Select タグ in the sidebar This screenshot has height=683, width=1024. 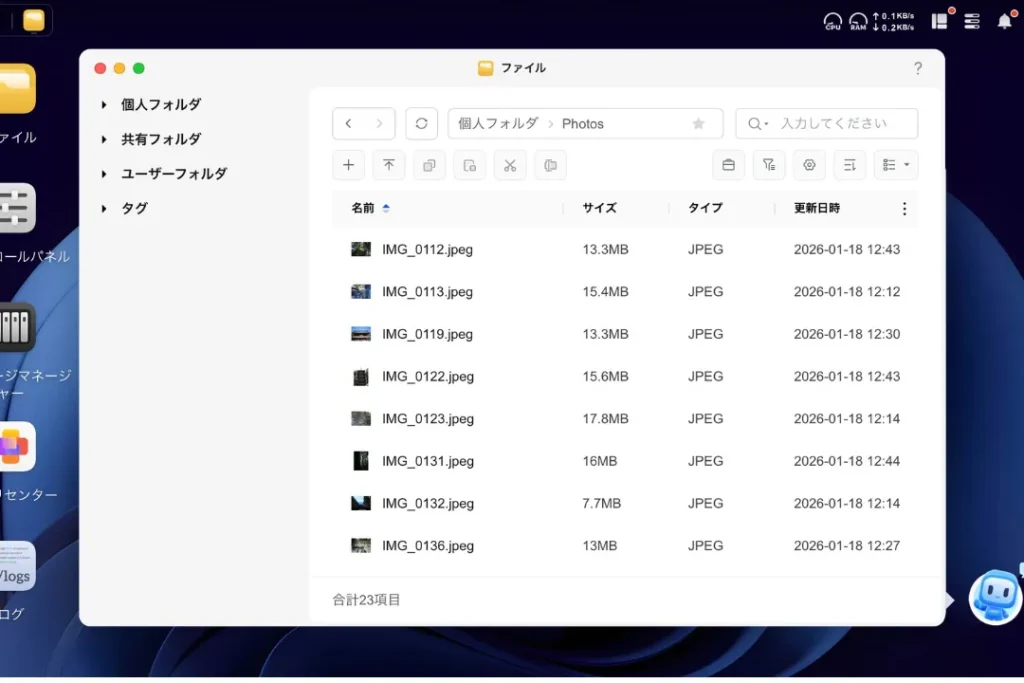(x=134, y=208)
